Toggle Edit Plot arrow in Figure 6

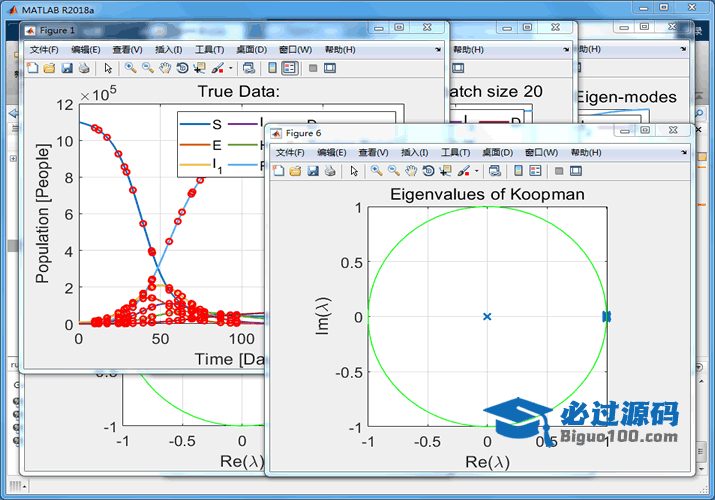tap(354, 171)
